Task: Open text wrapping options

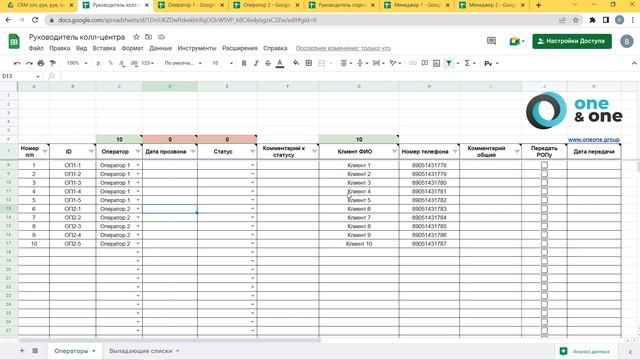Action: [x=378, y=63]
